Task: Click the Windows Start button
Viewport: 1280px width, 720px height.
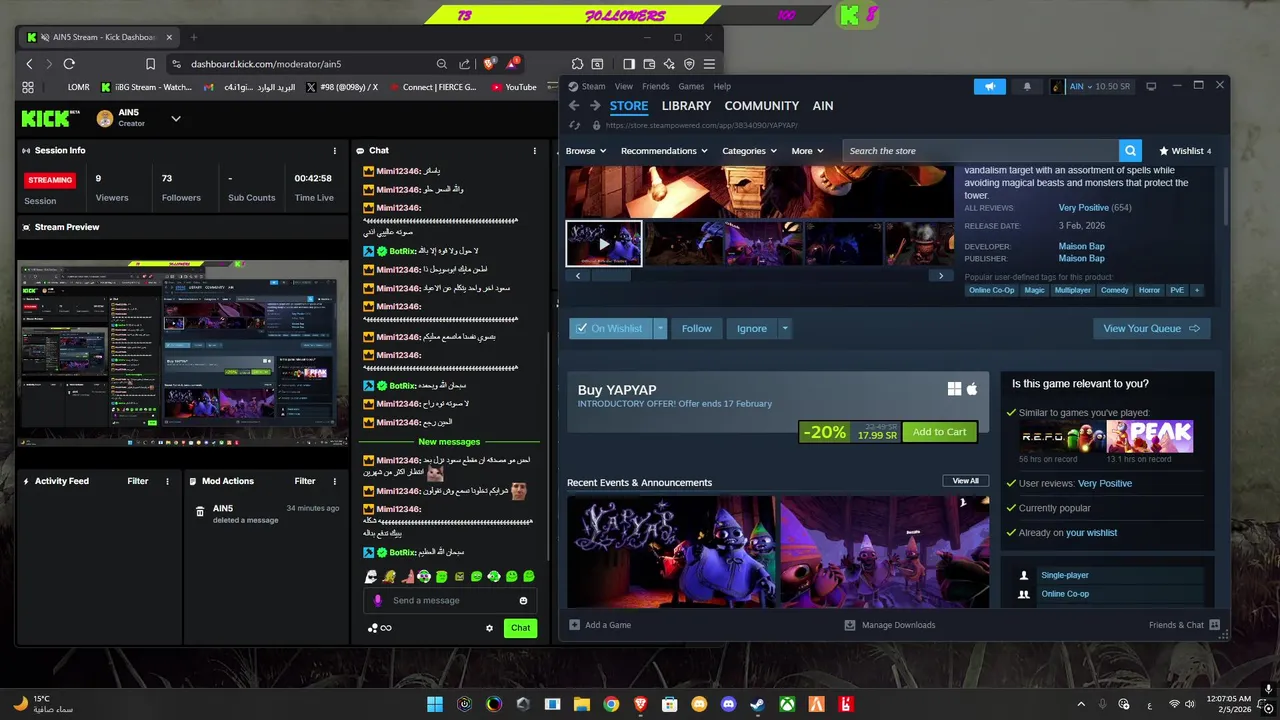Action: [x=435, y=704]
